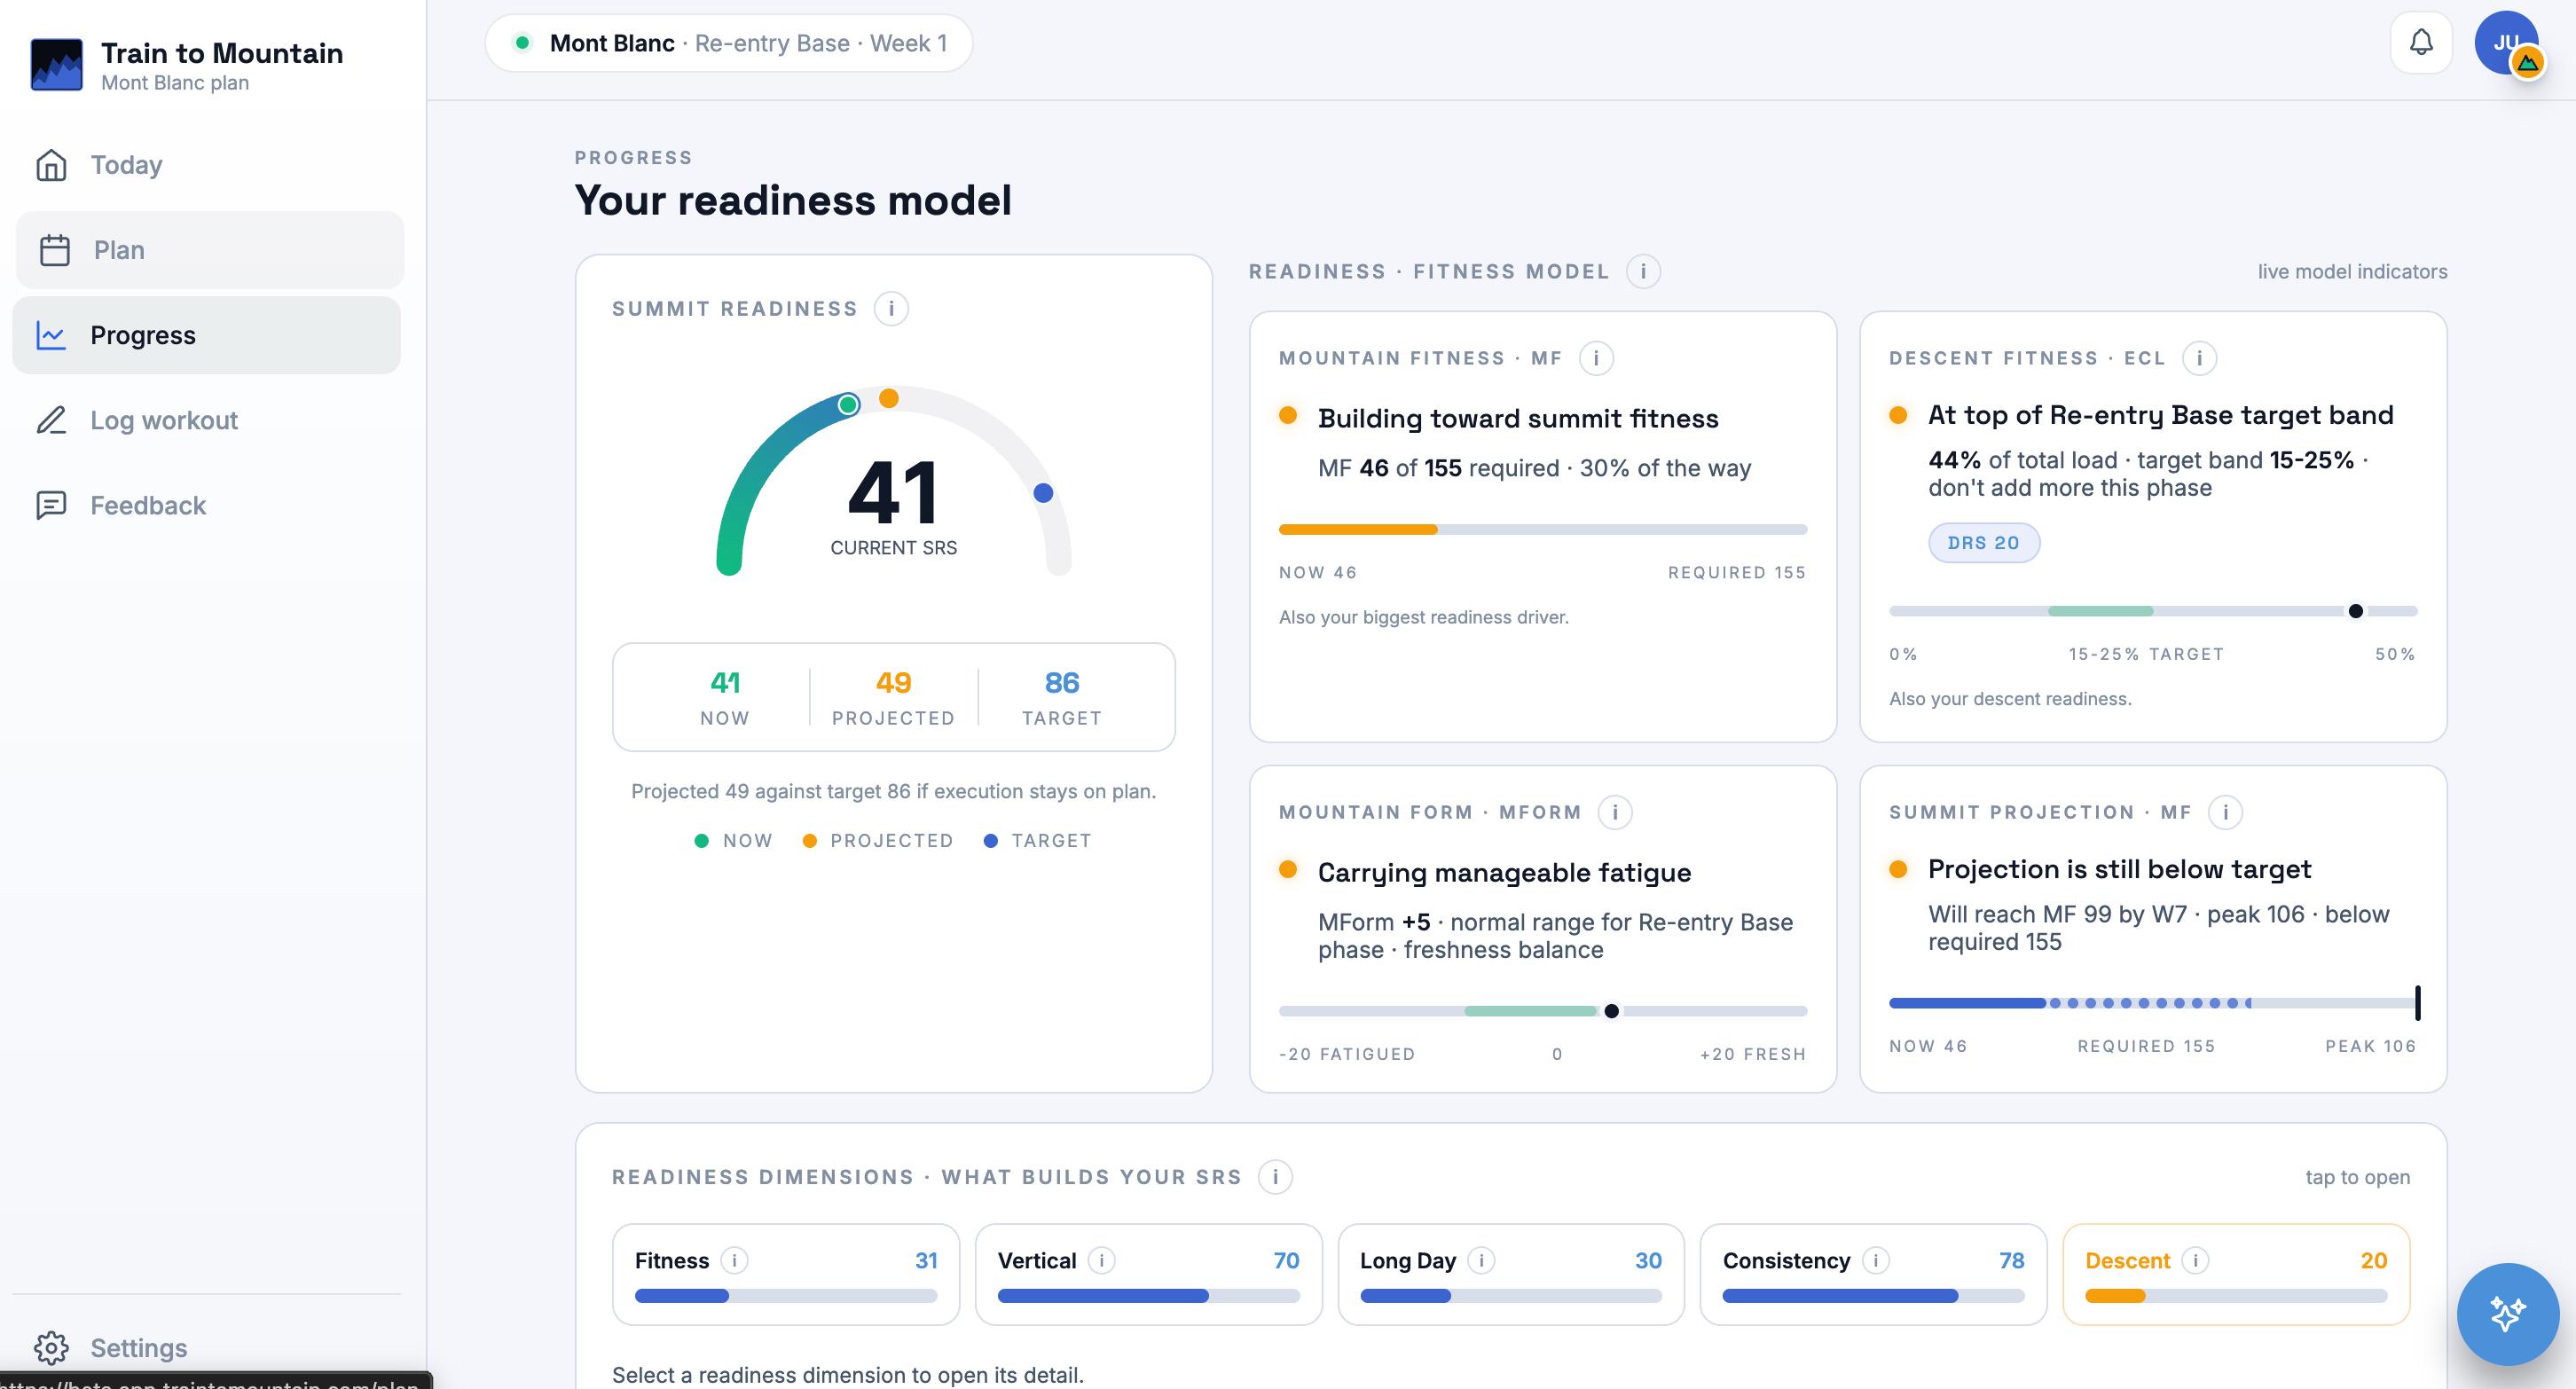Viewport: 2576px width, 1389px height.
Task: Click the Mountain Form marker dot
Action: (1611, 1011)
